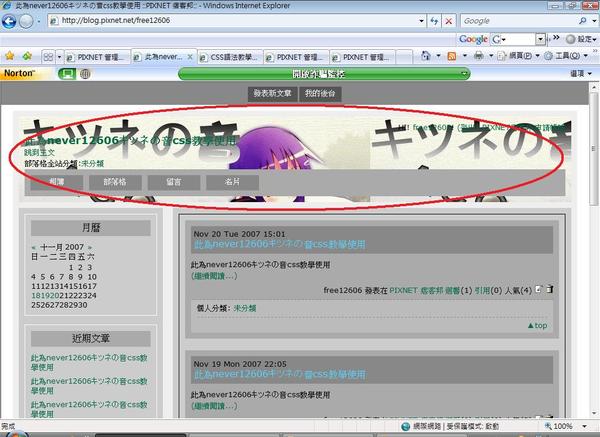600x437 pixels.
Task: Click 未分類 in 個人分類 of first post
Action: tap(245, 308)
